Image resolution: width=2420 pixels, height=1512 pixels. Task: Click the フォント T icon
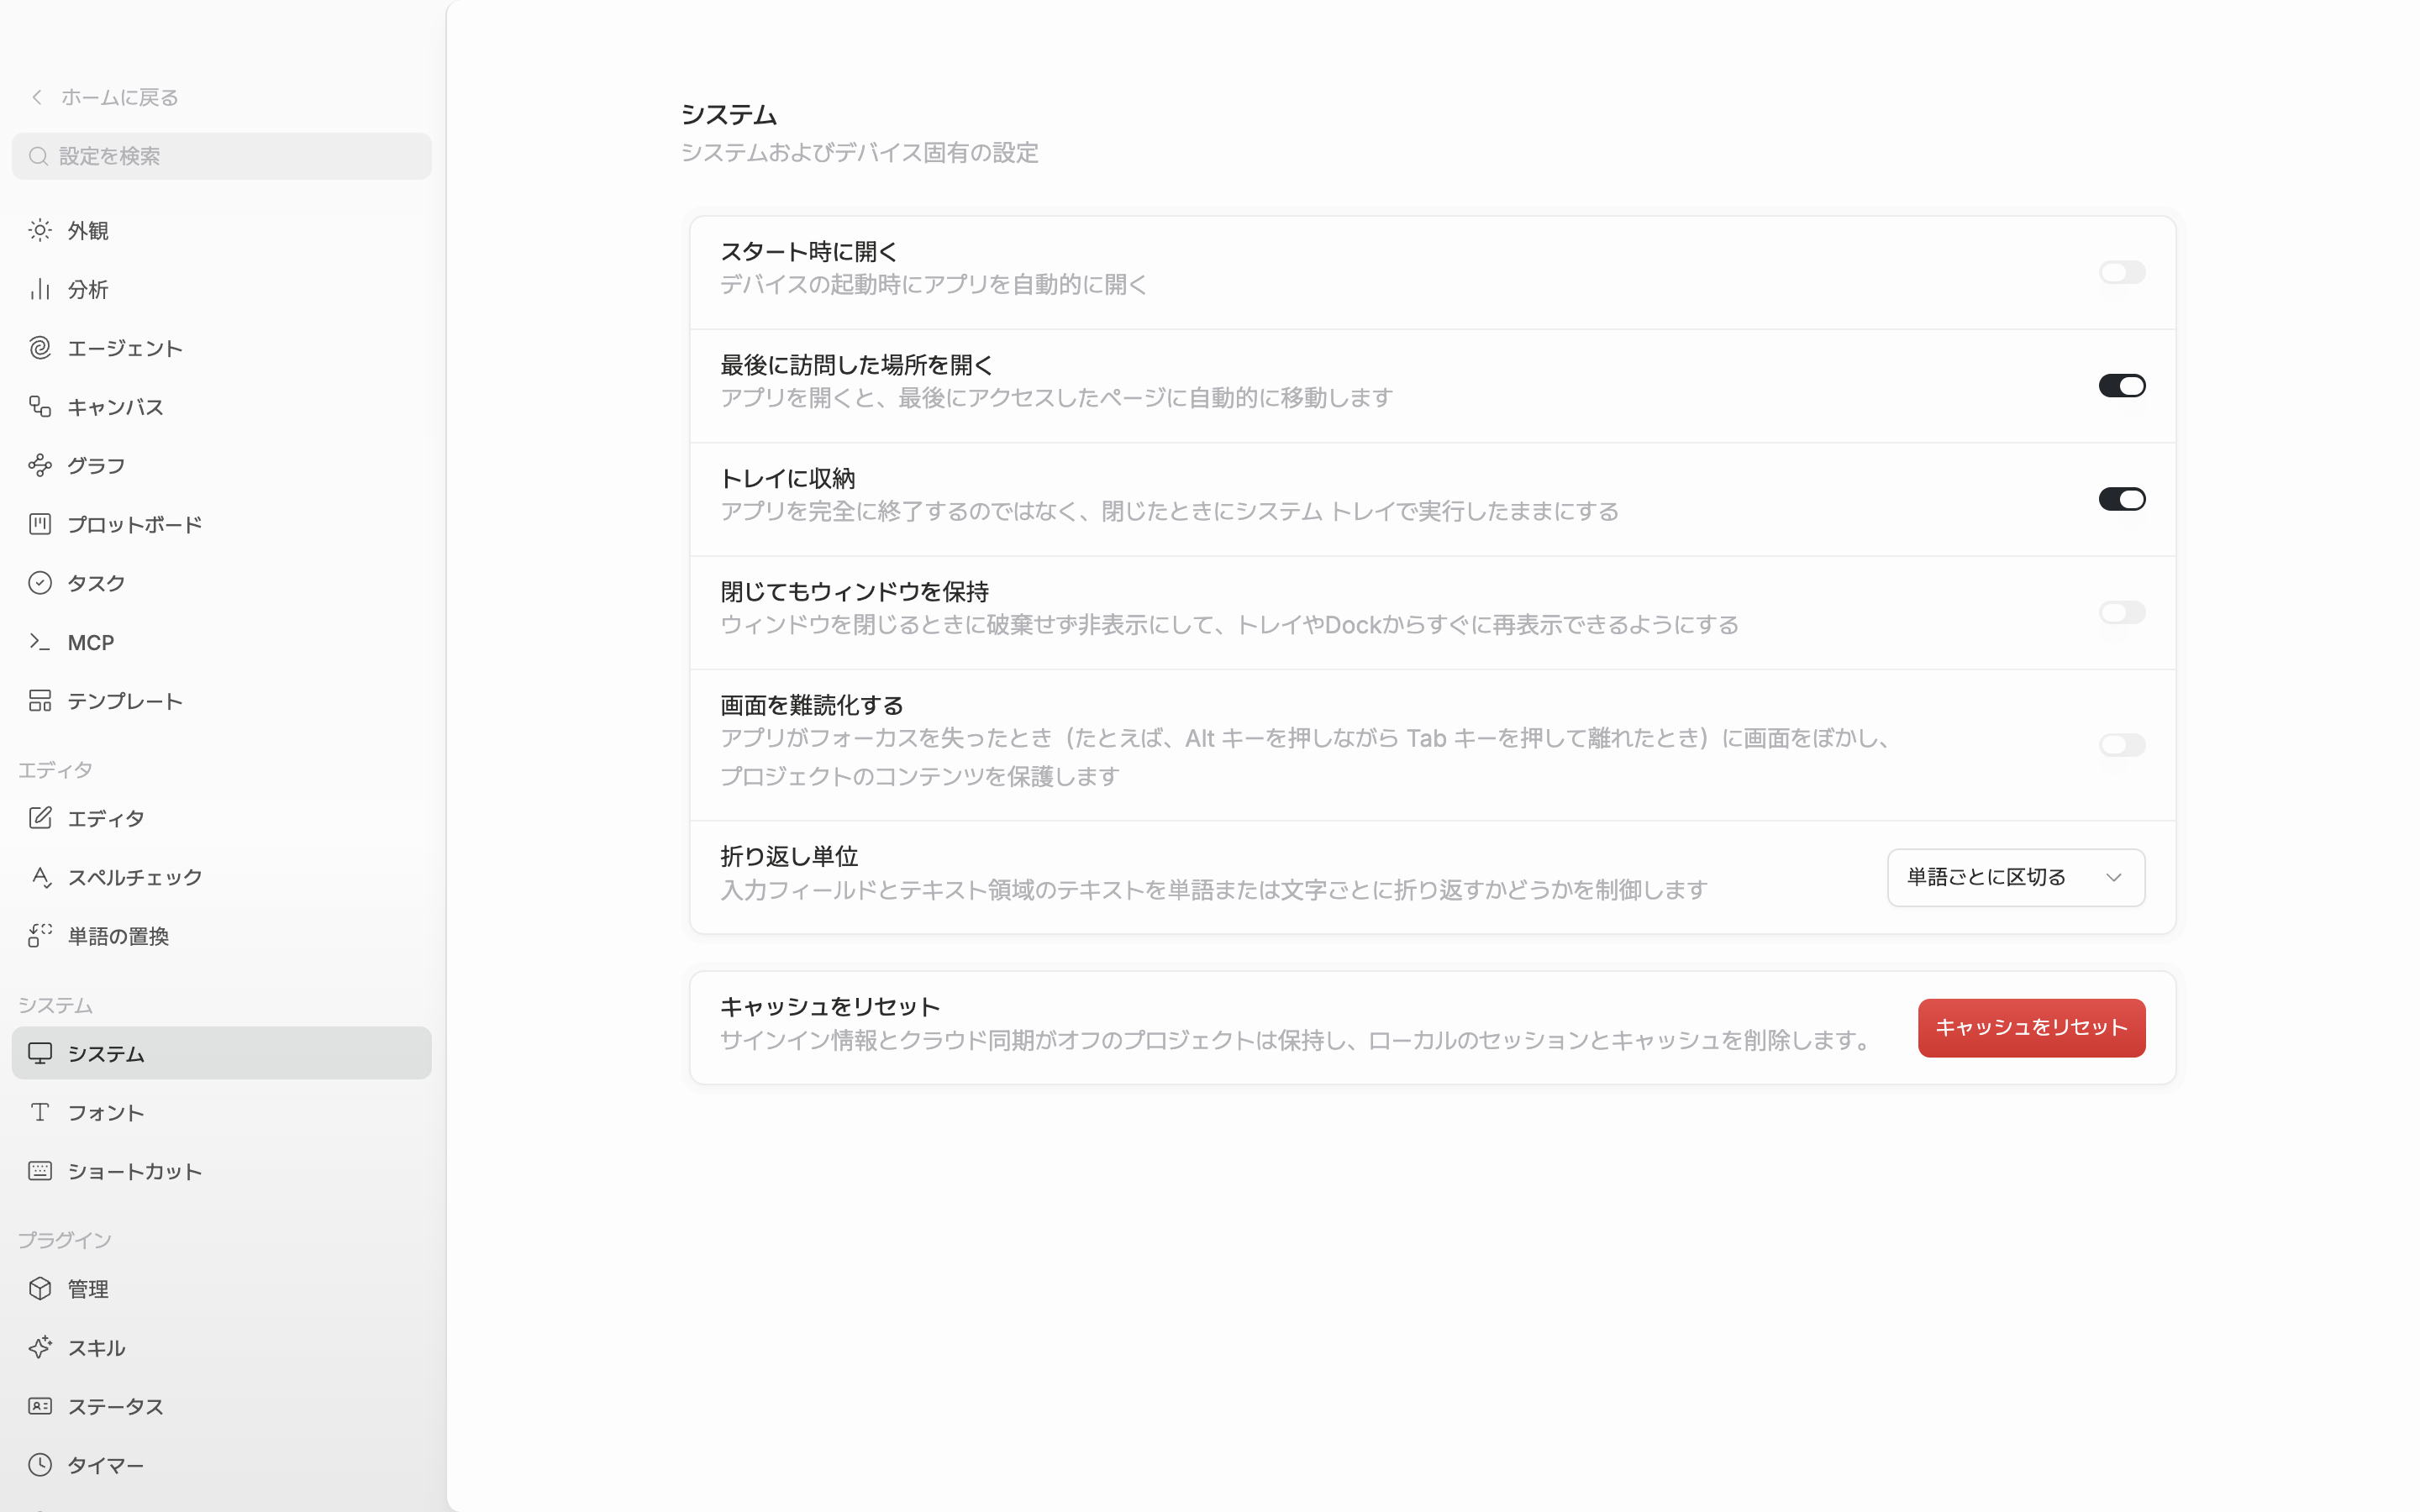(x=40, y=1112)
